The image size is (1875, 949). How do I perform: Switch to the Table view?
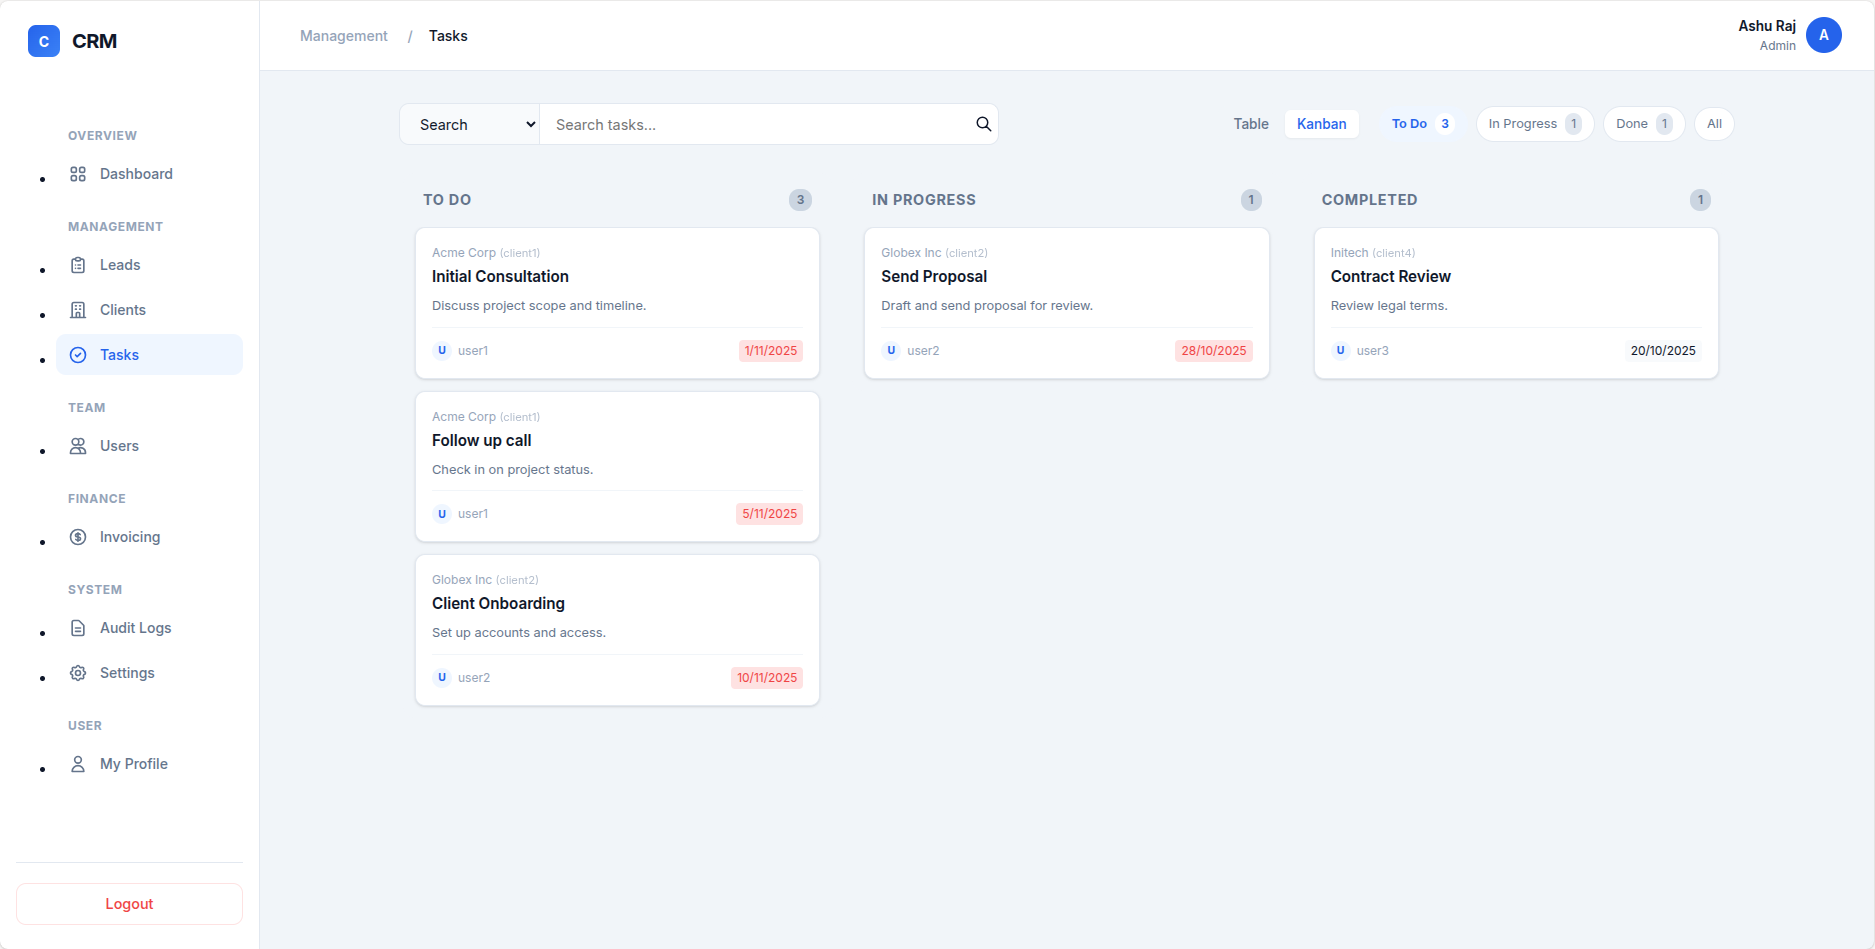point(1250,123)
